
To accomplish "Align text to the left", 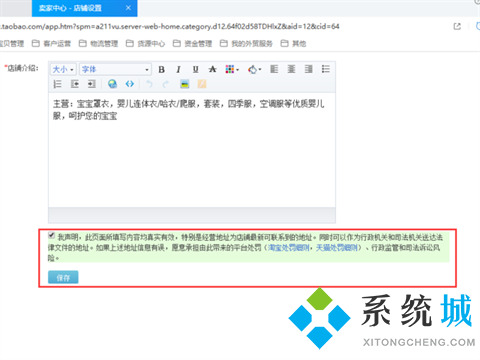I will pyautogui.click(x=274, y=69).
